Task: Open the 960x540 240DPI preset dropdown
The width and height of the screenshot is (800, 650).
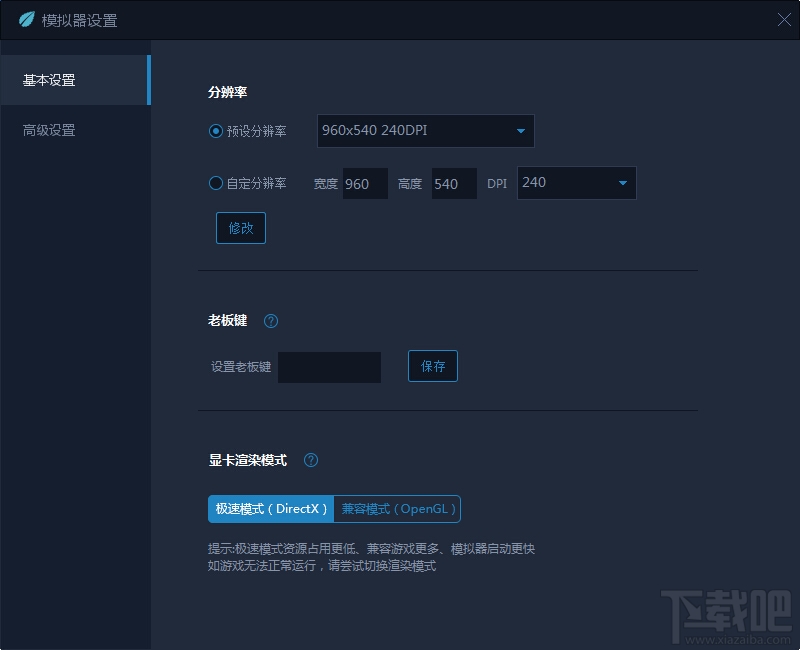Action: (425, 131)
